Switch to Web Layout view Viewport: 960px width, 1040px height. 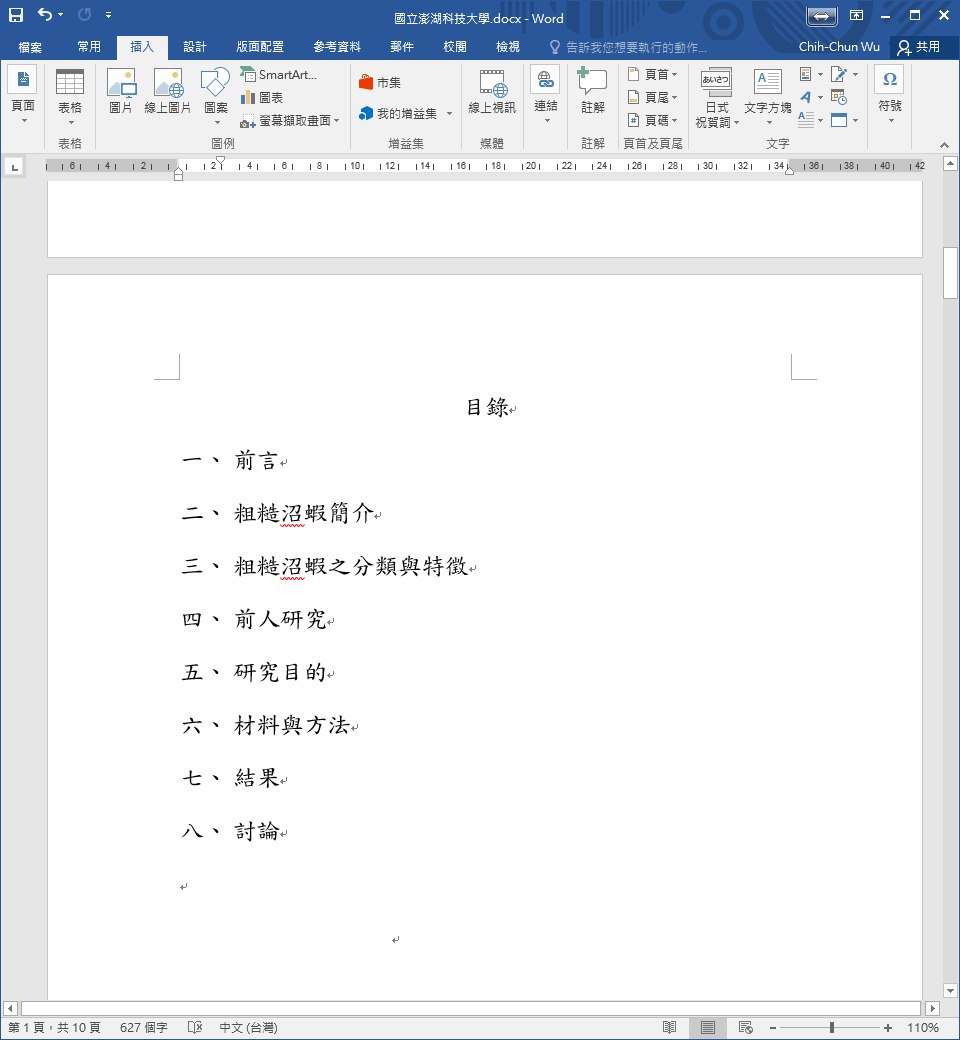(745, 1027)
